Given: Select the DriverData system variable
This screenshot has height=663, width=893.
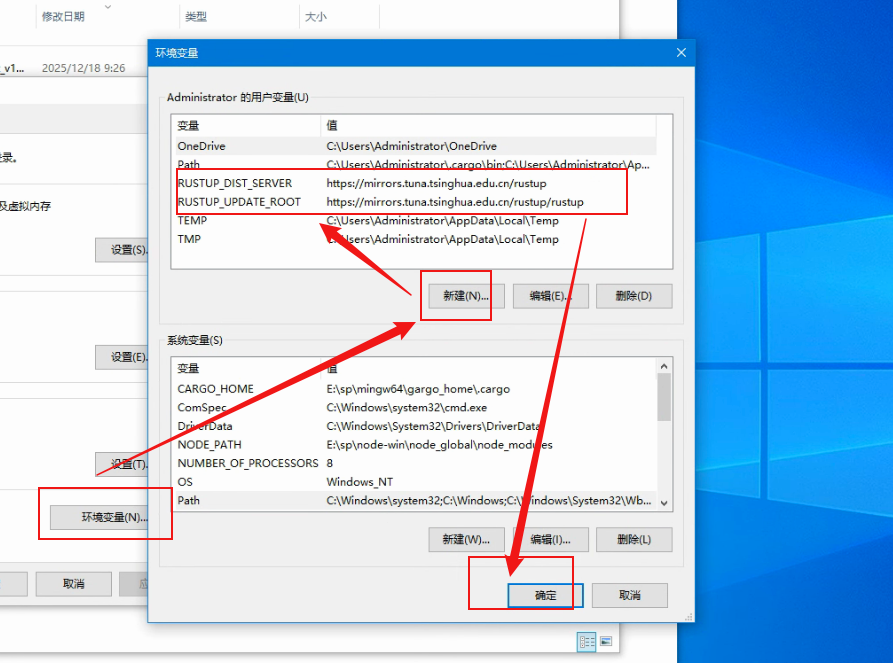Looking at the screenshot, I should tap(414, 426).
